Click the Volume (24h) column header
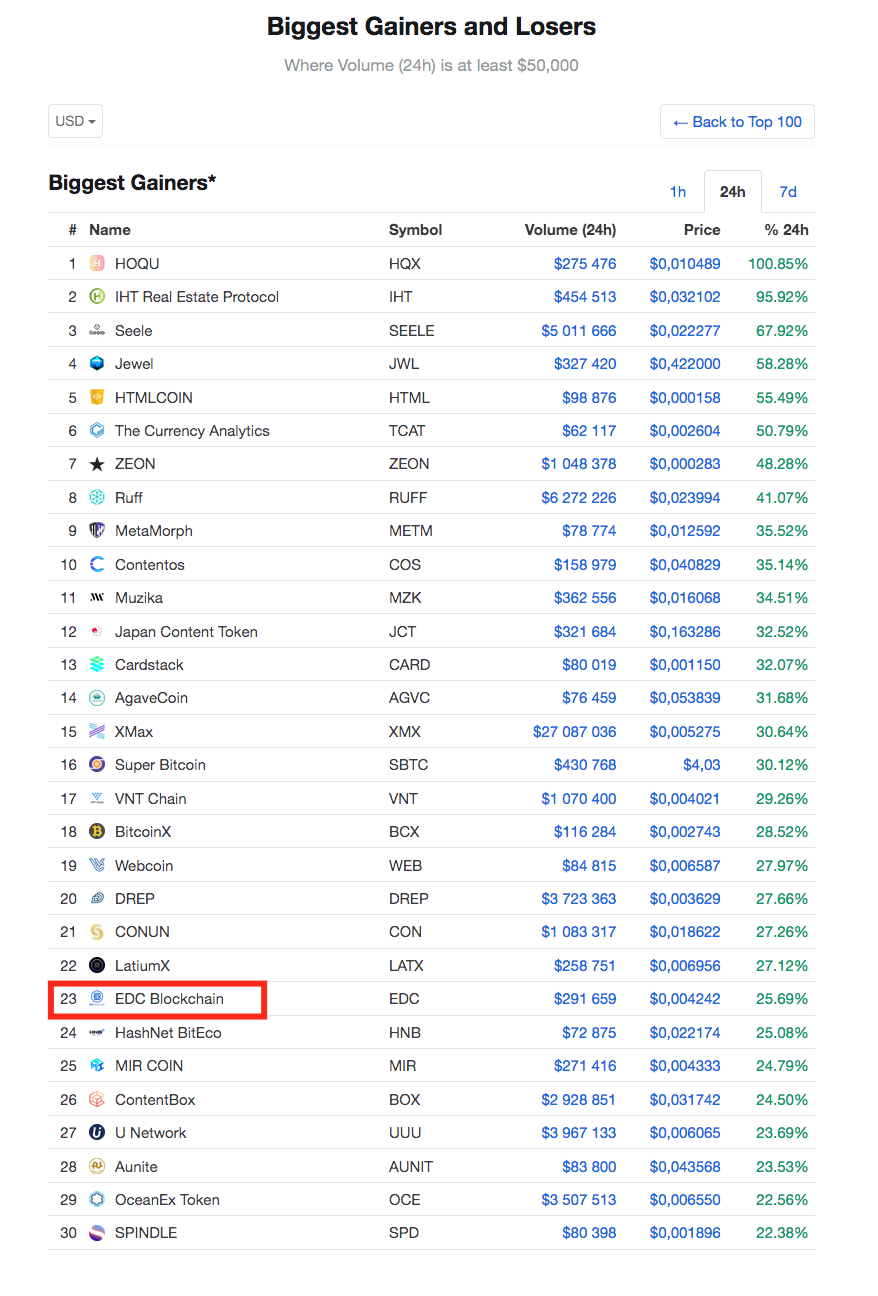This screenshot has width=878, height=1296. [x=570, y=230]
